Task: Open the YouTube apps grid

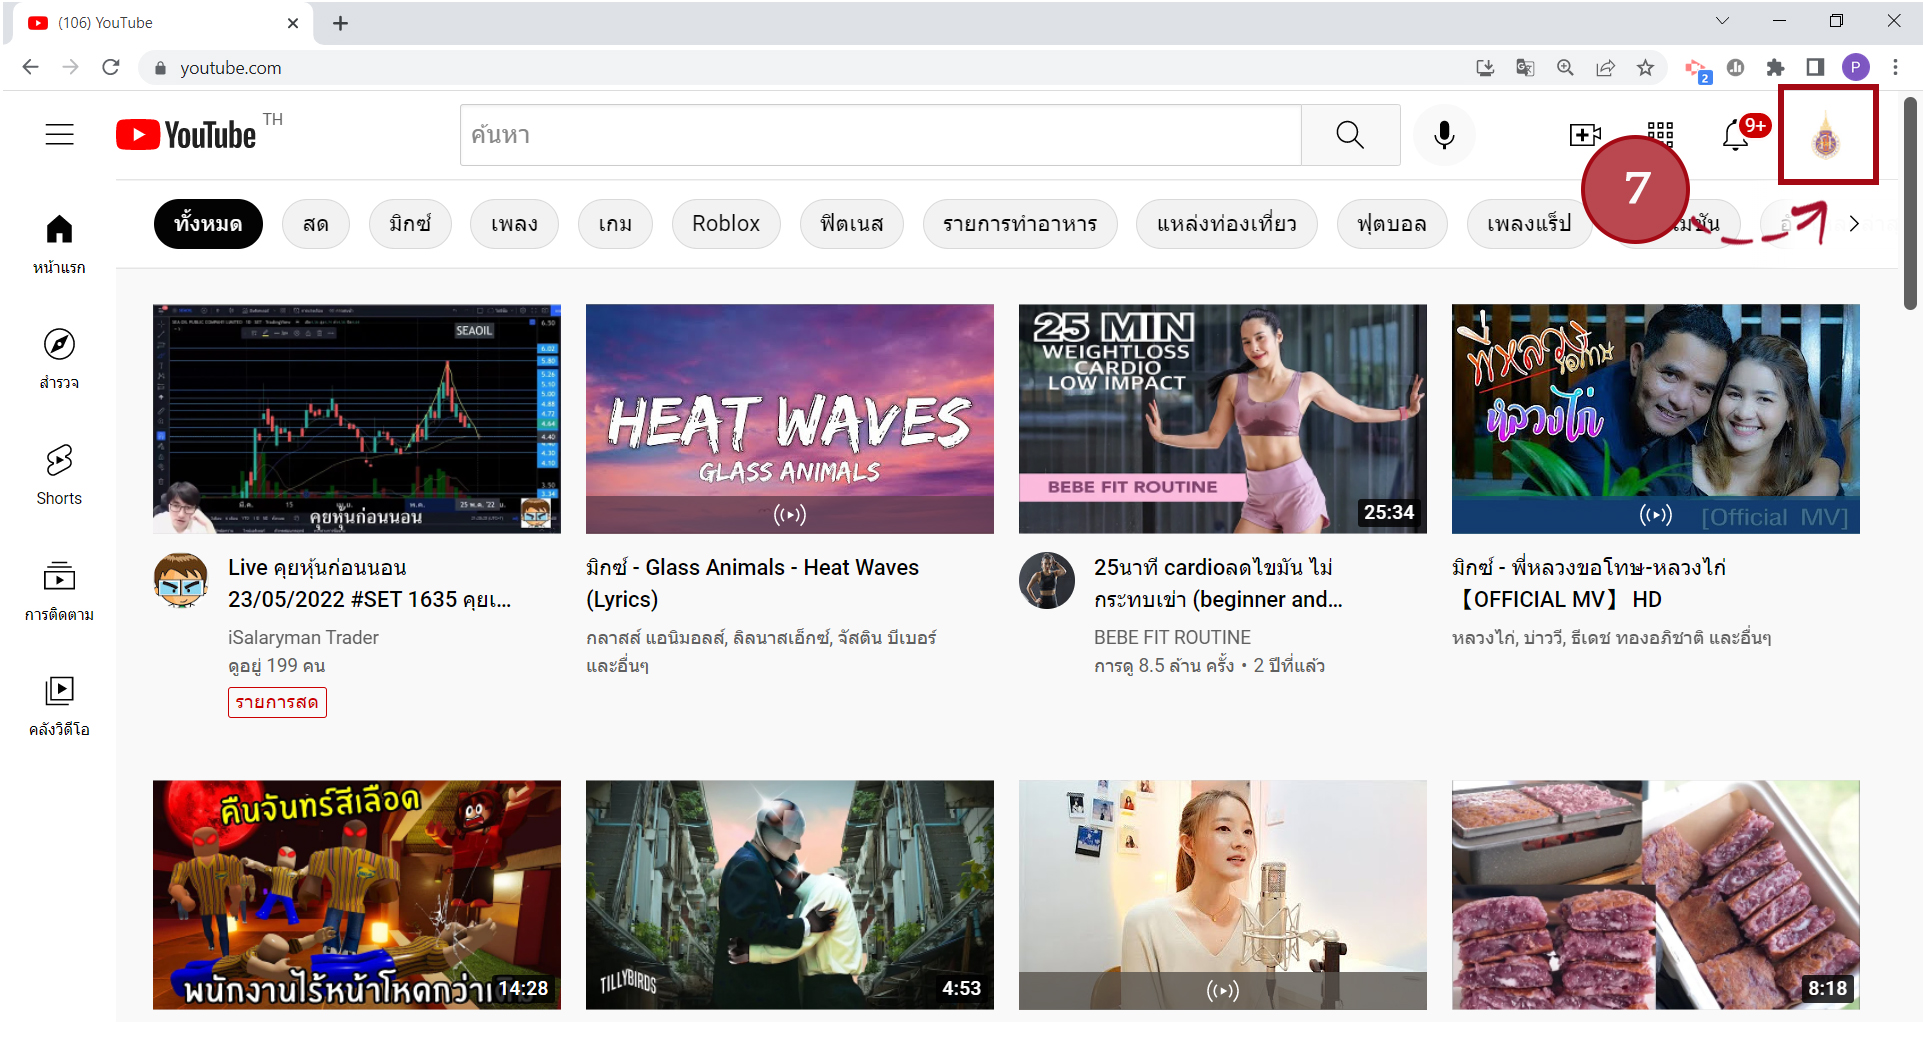Action: (1660, 135)
